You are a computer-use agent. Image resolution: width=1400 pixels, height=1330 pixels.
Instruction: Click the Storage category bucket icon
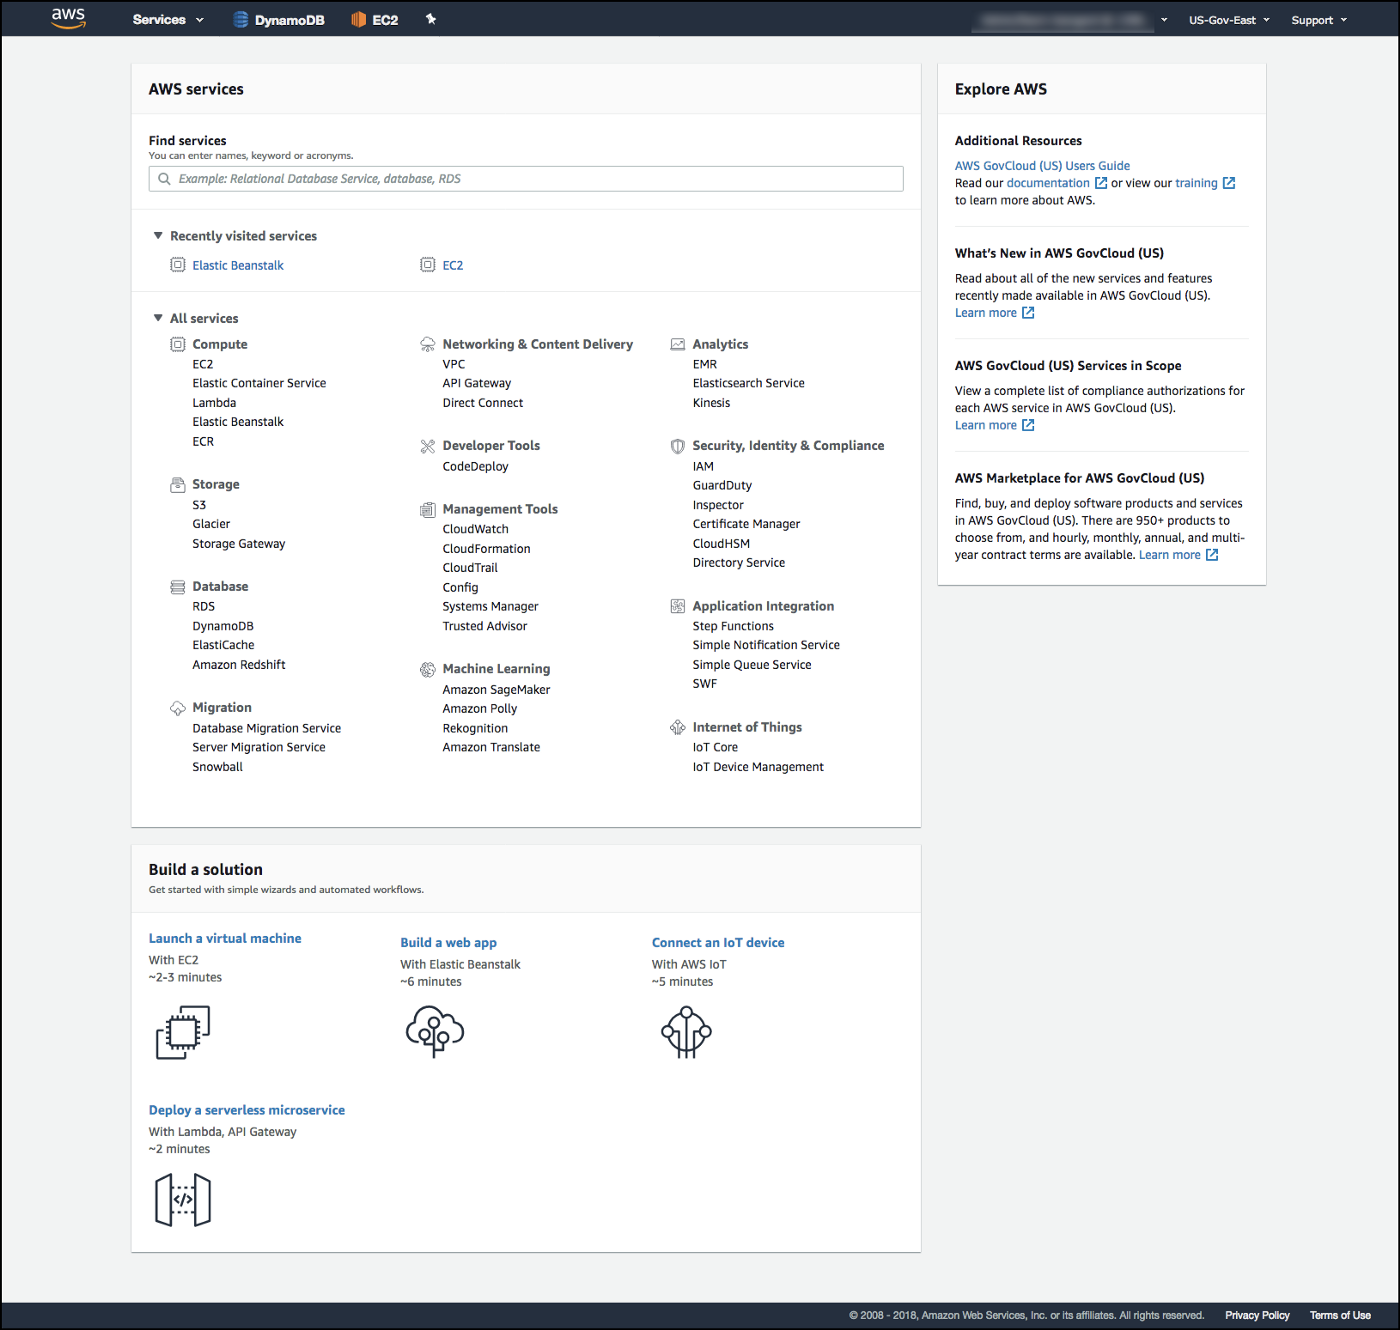(x=178, y=484)
